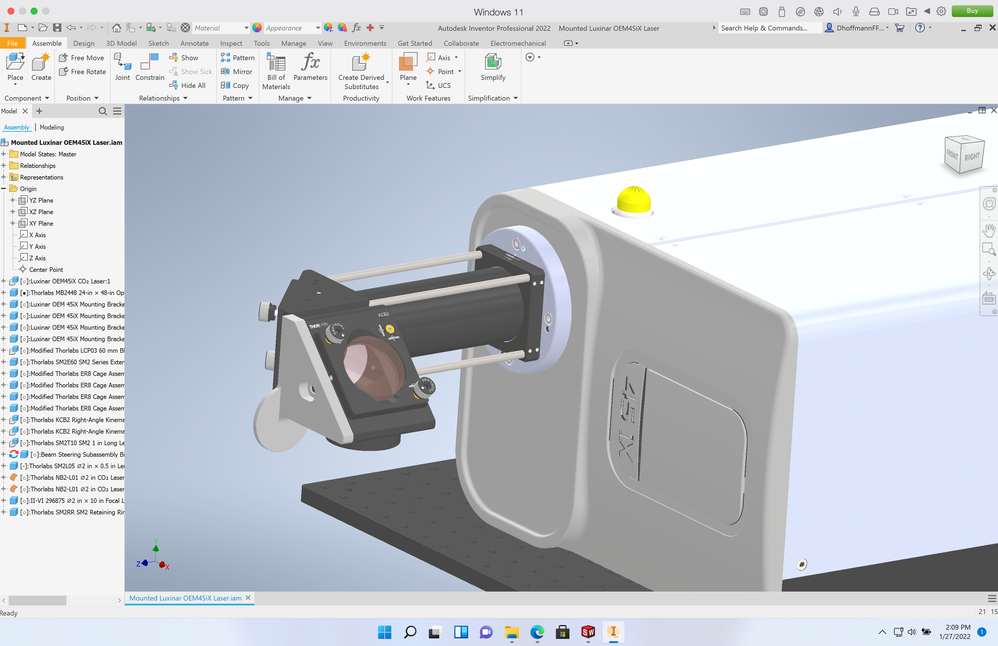Click the Home view icon in quick access toolbar
The height and width of the screenshot is (646, 998).
116,28
